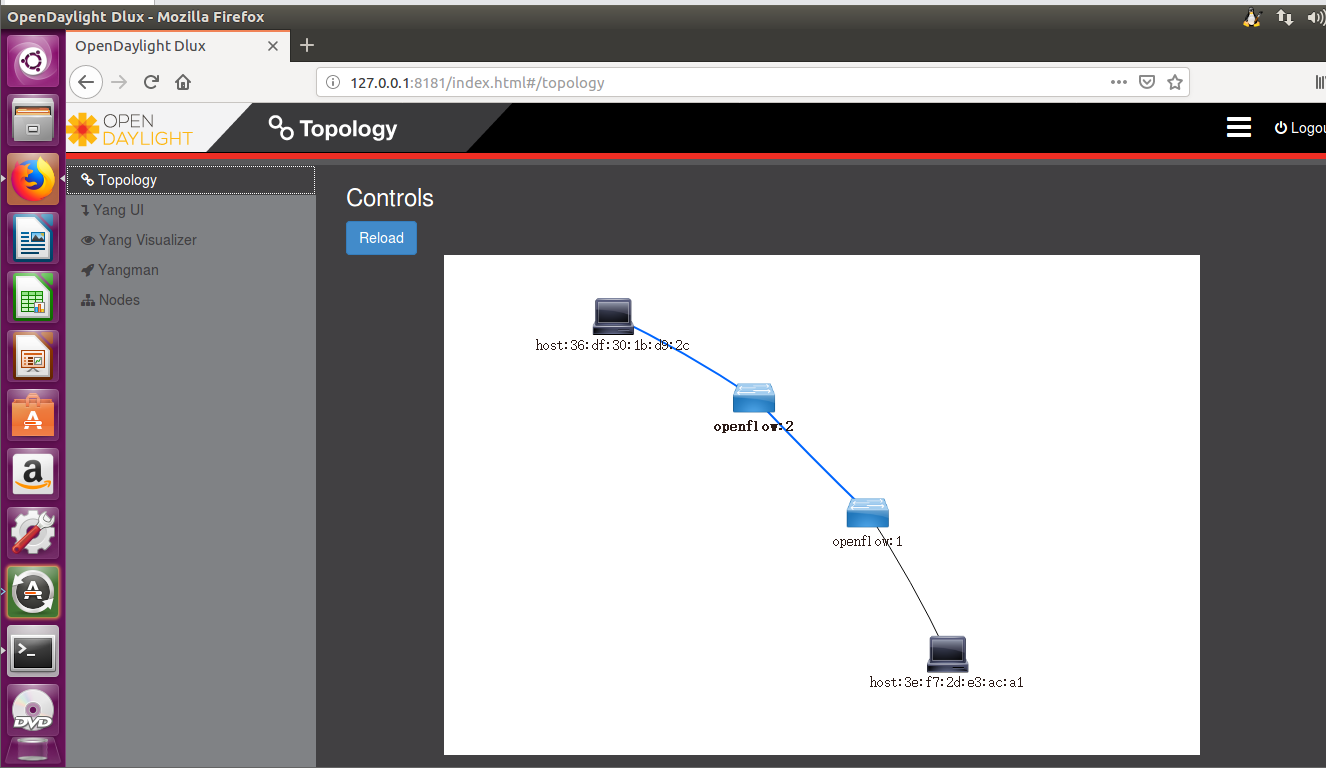Click the openflow:2 switch node icon
Screen dimensions: 1326x768
pos(753,398)
